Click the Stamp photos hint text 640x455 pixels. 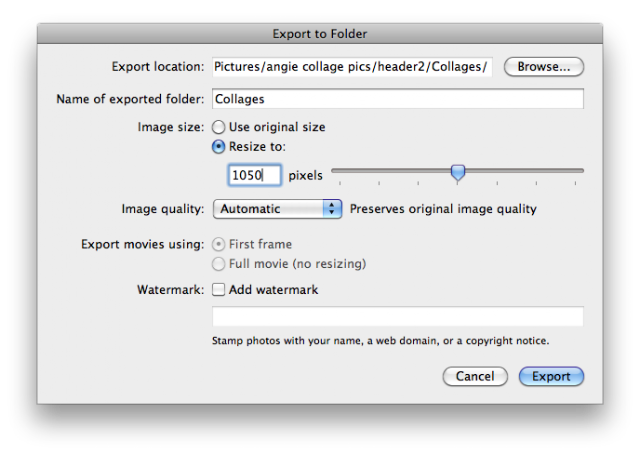pyautogui.click(x=380, y=340)
